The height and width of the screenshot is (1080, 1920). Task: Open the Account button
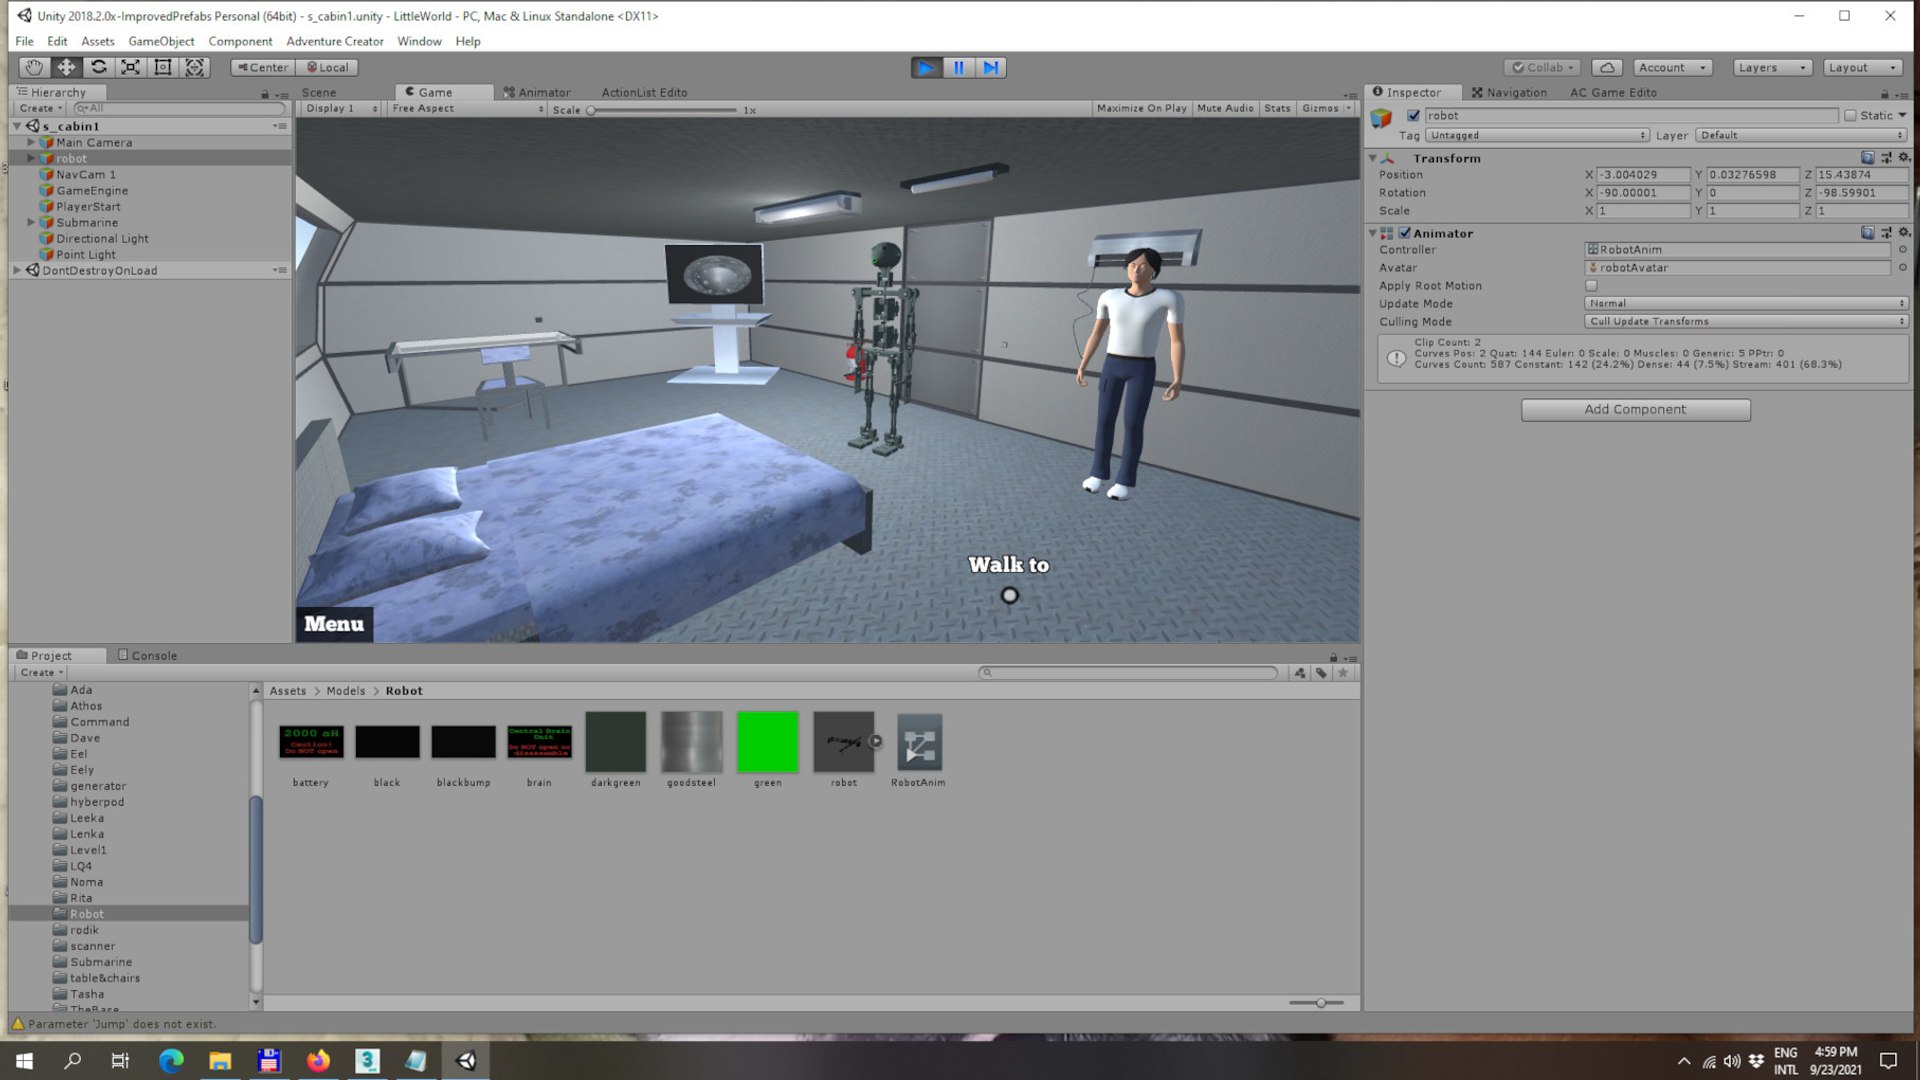pos(1673,67)
